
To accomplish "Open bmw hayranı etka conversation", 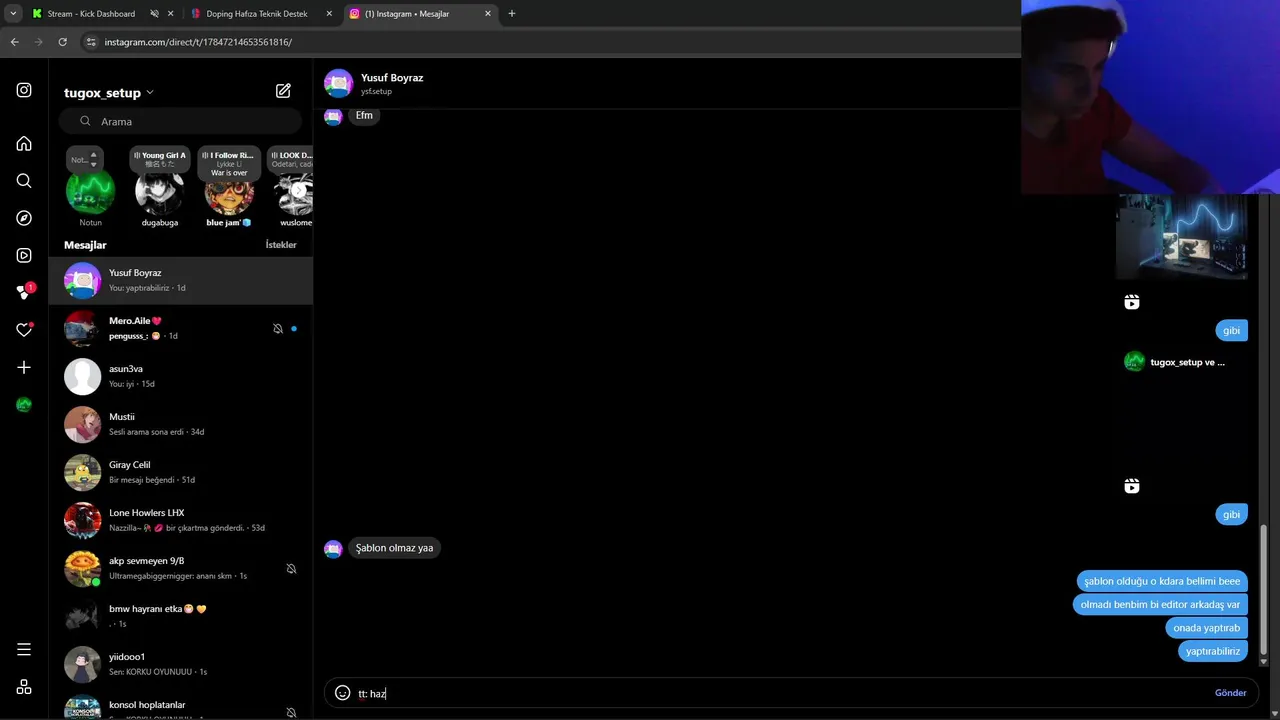I will coord(181,616).
